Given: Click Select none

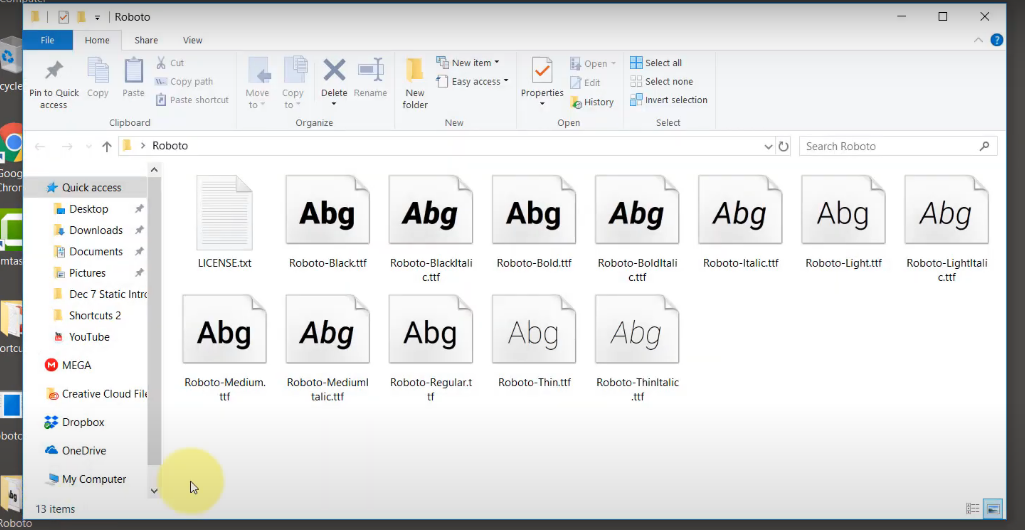Looking at the screenshot, I should pyautogui.click(x=661, y=82).
